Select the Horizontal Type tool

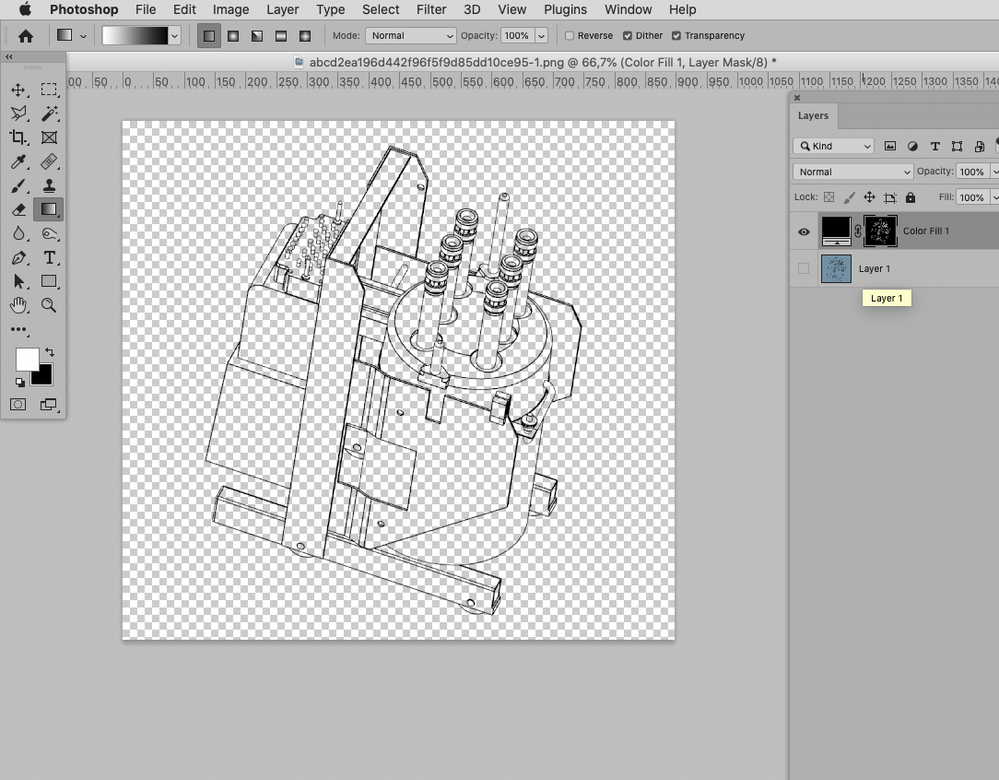tap(49, 258)
